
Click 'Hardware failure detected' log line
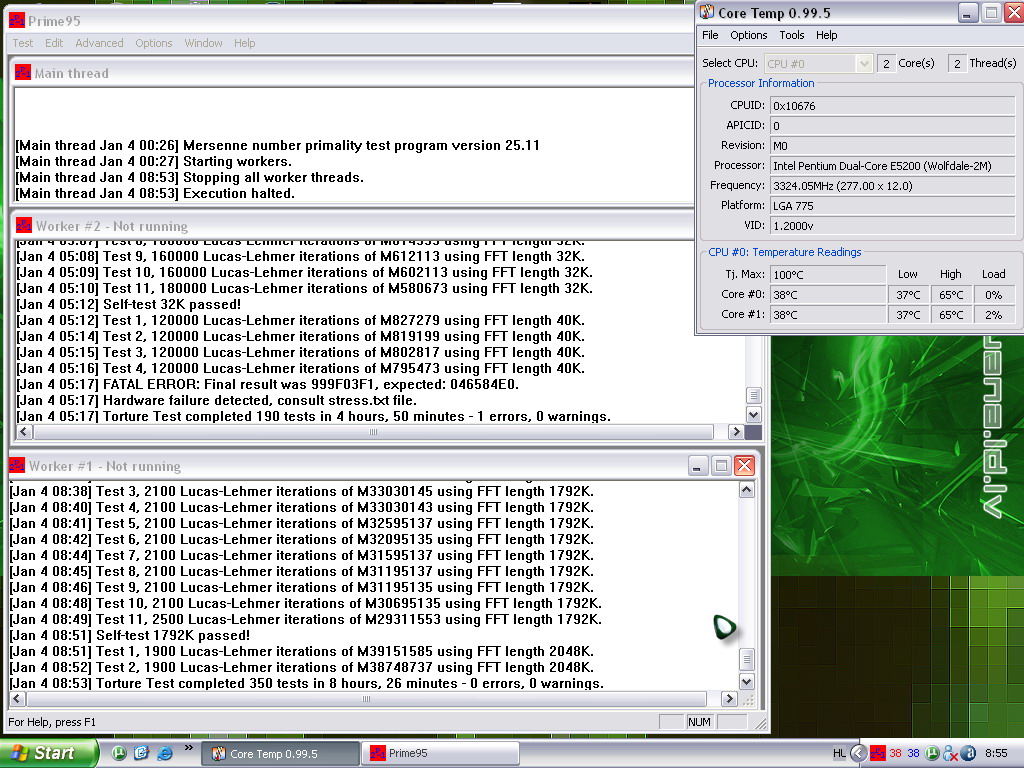216,400
